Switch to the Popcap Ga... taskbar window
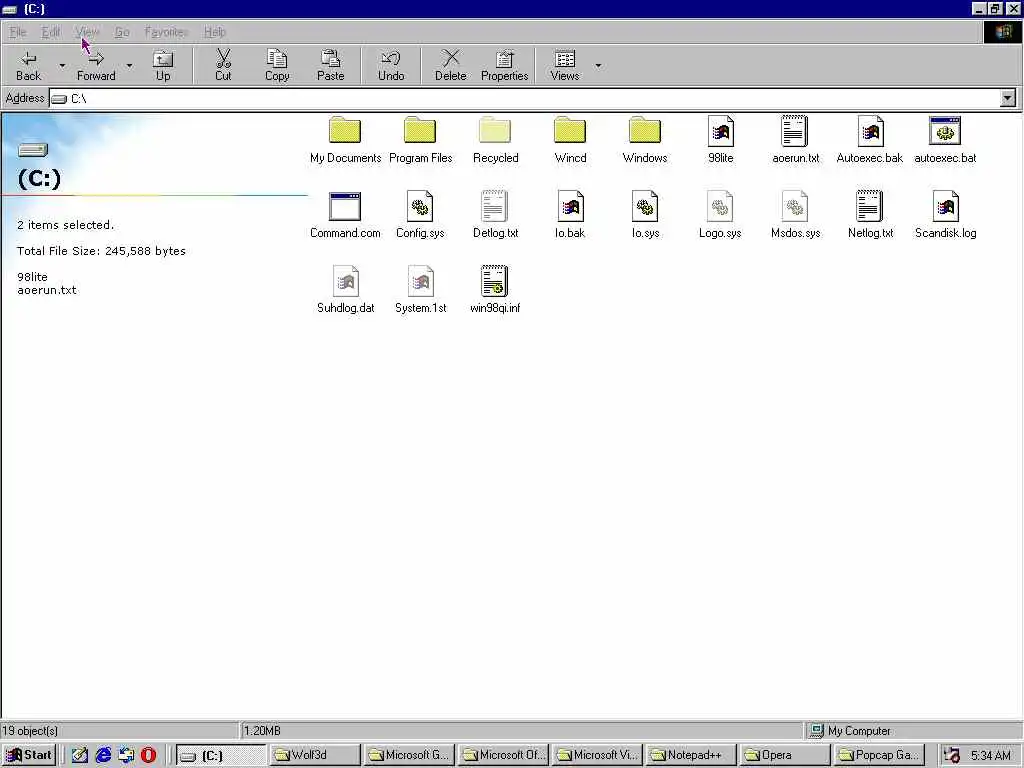Screen dimensions: 1024x768 [x=879, y=756]
